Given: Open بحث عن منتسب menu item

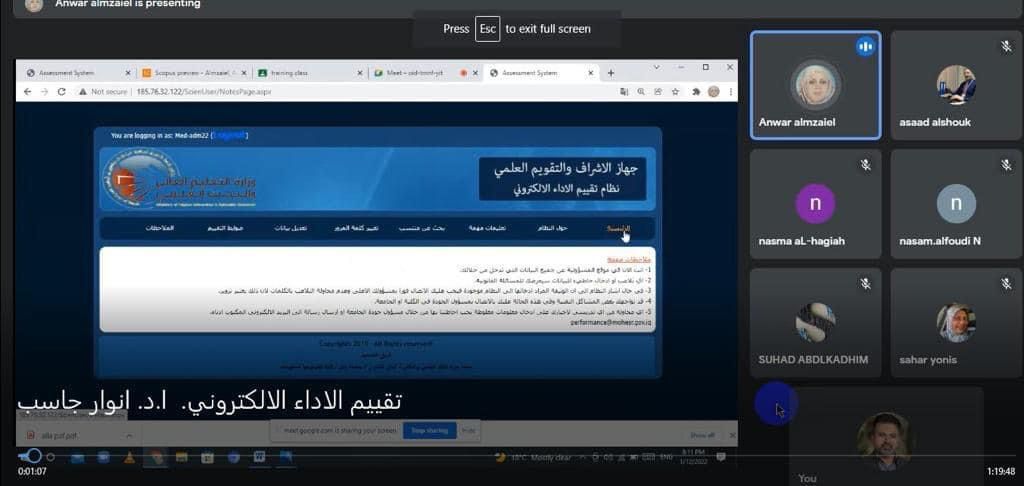Looking at the screenshot, I should [422, 229].
